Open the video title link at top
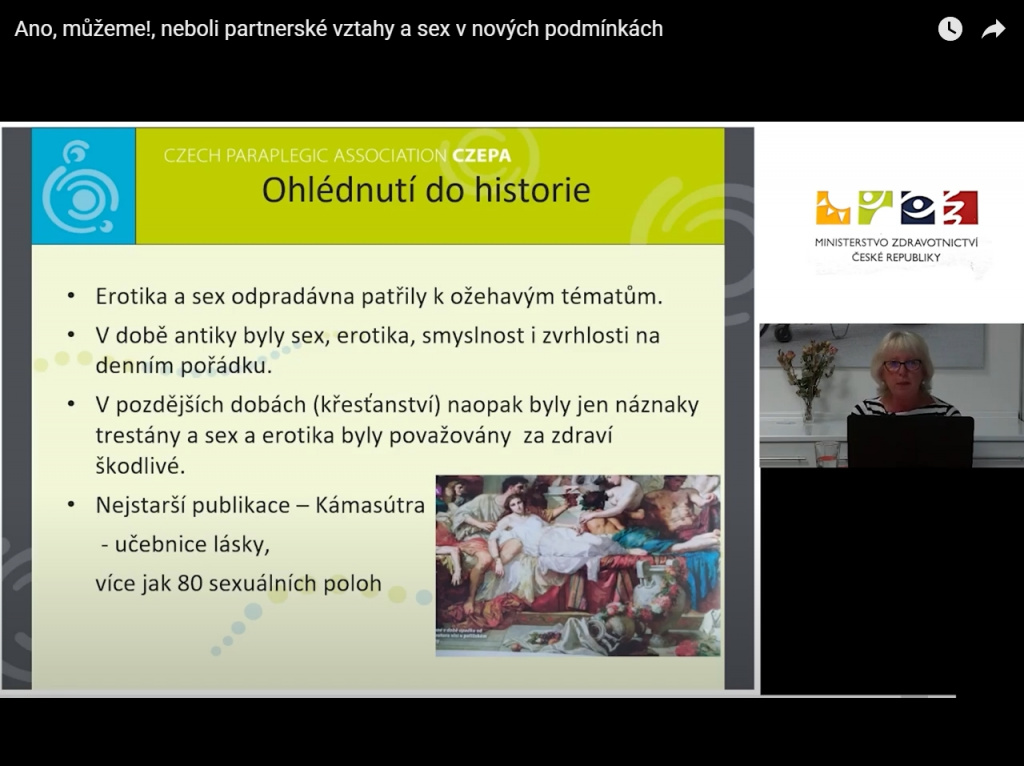This screenshot has width=1024, height=766. coord(338,29)
